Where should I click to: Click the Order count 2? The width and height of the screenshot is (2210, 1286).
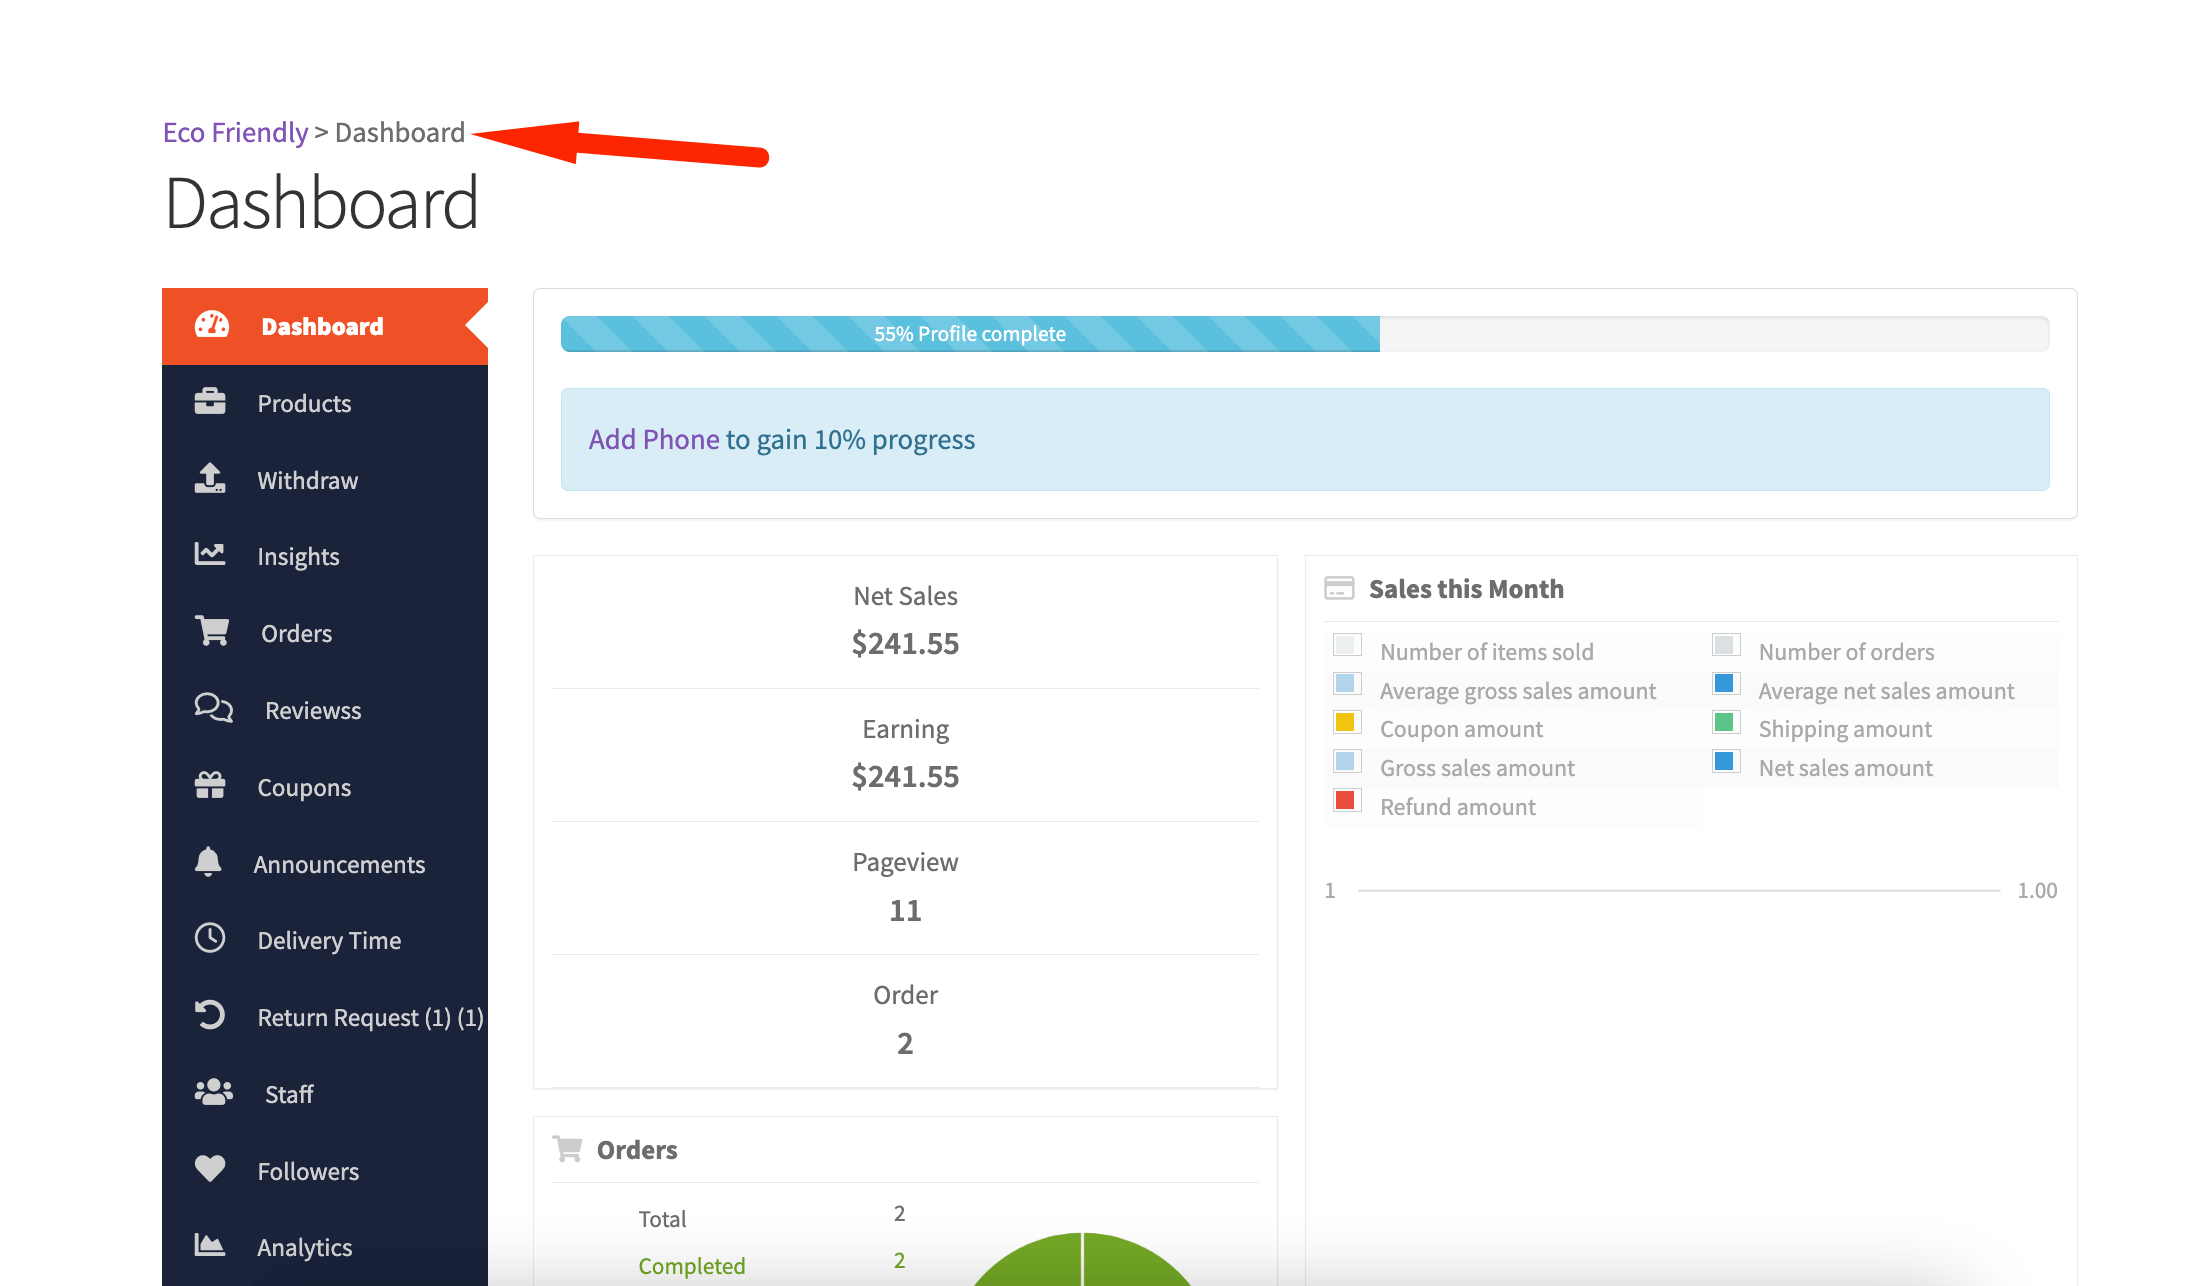point(905,1043)
